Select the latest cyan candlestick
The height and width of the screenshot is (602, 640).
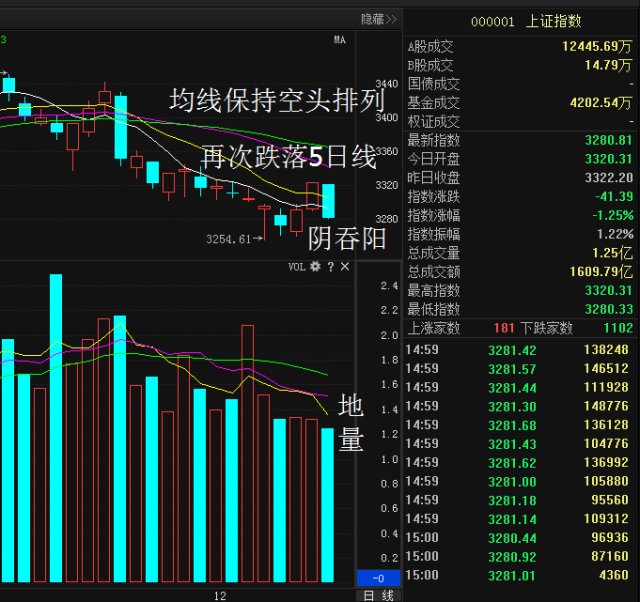pyautogui.click(x=329, y=201)
